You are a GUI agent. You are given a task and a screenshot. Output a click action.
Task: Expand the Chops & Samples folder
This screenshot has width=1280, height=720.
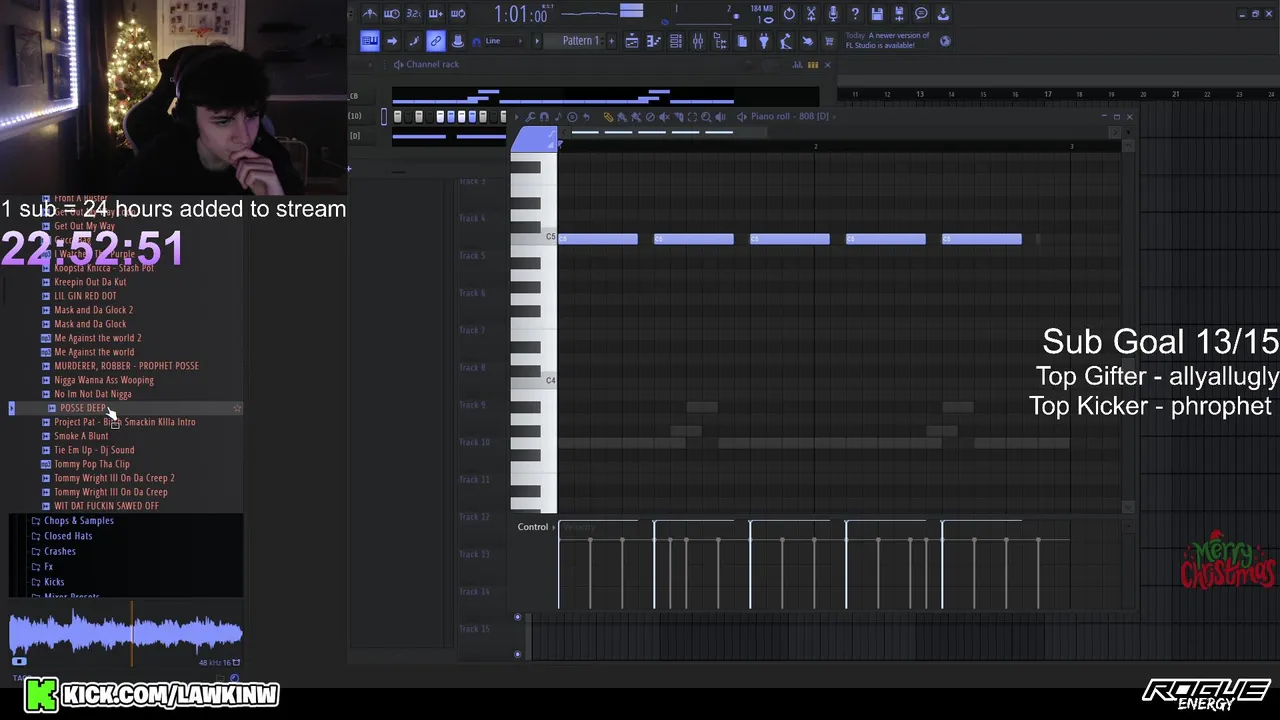[x=79, y=521]
